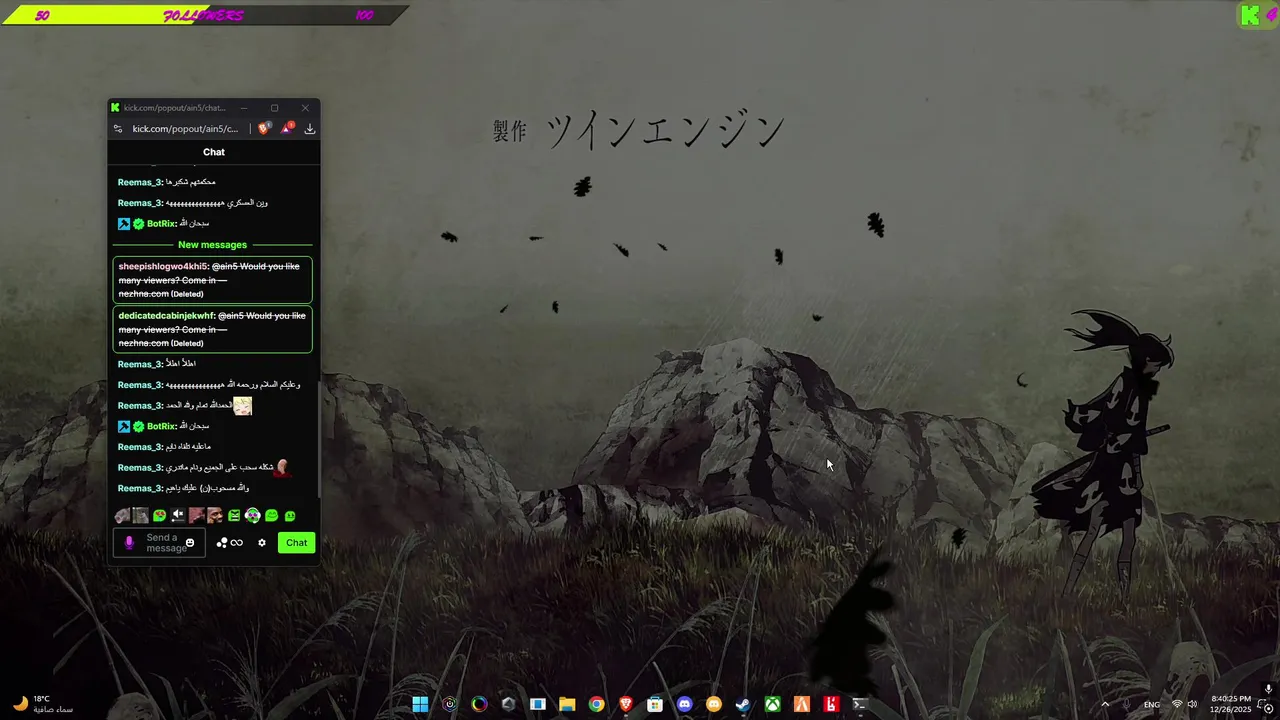
Task: Expand hidden system tray icons chevron
Action: coord(1105,704)
